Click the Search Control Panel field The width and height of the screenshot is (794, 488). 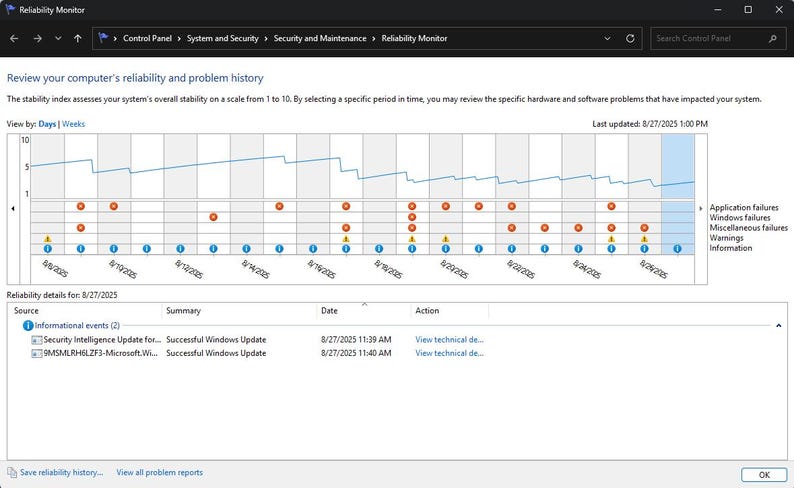coord(709,38)
